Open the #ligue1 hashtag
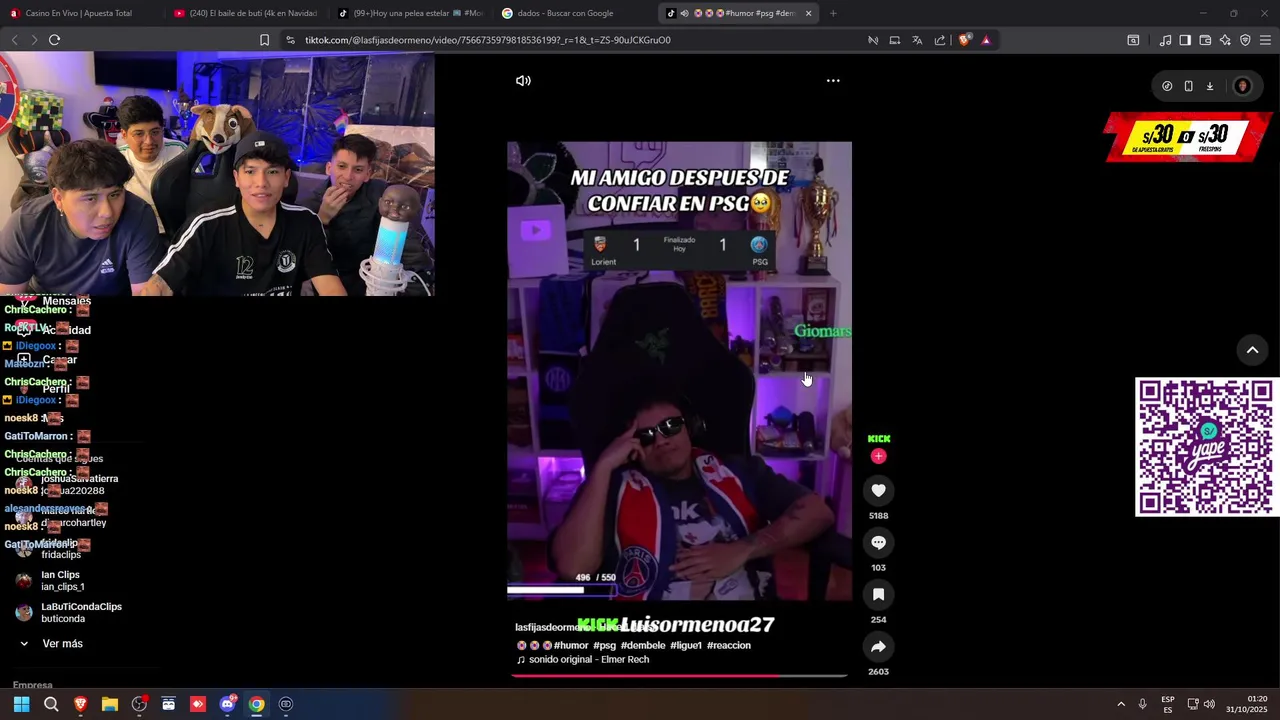The height and width of the screenshot is (720, 1280). 686,645
